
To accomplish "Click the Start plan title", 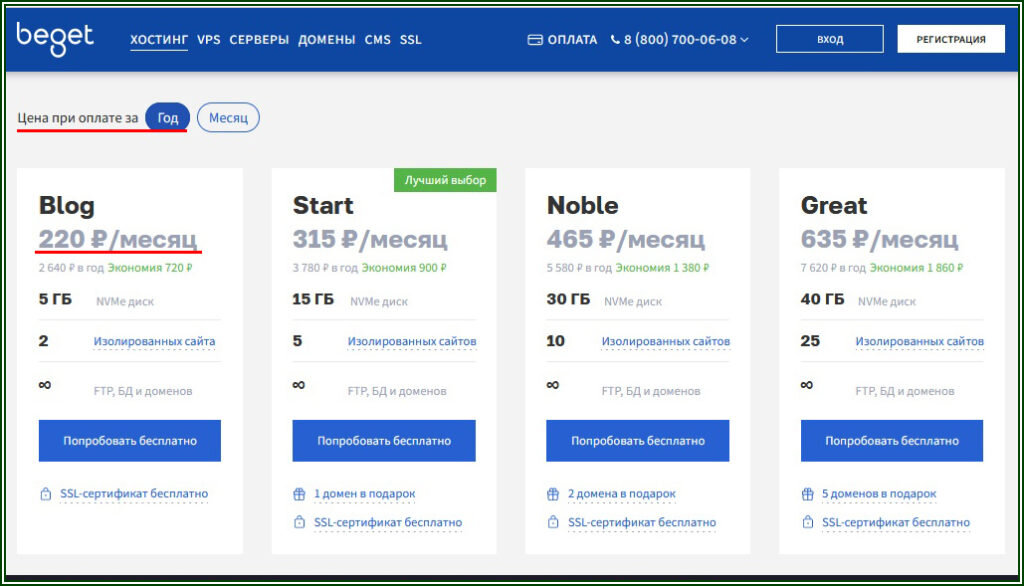I will point(323,206).
